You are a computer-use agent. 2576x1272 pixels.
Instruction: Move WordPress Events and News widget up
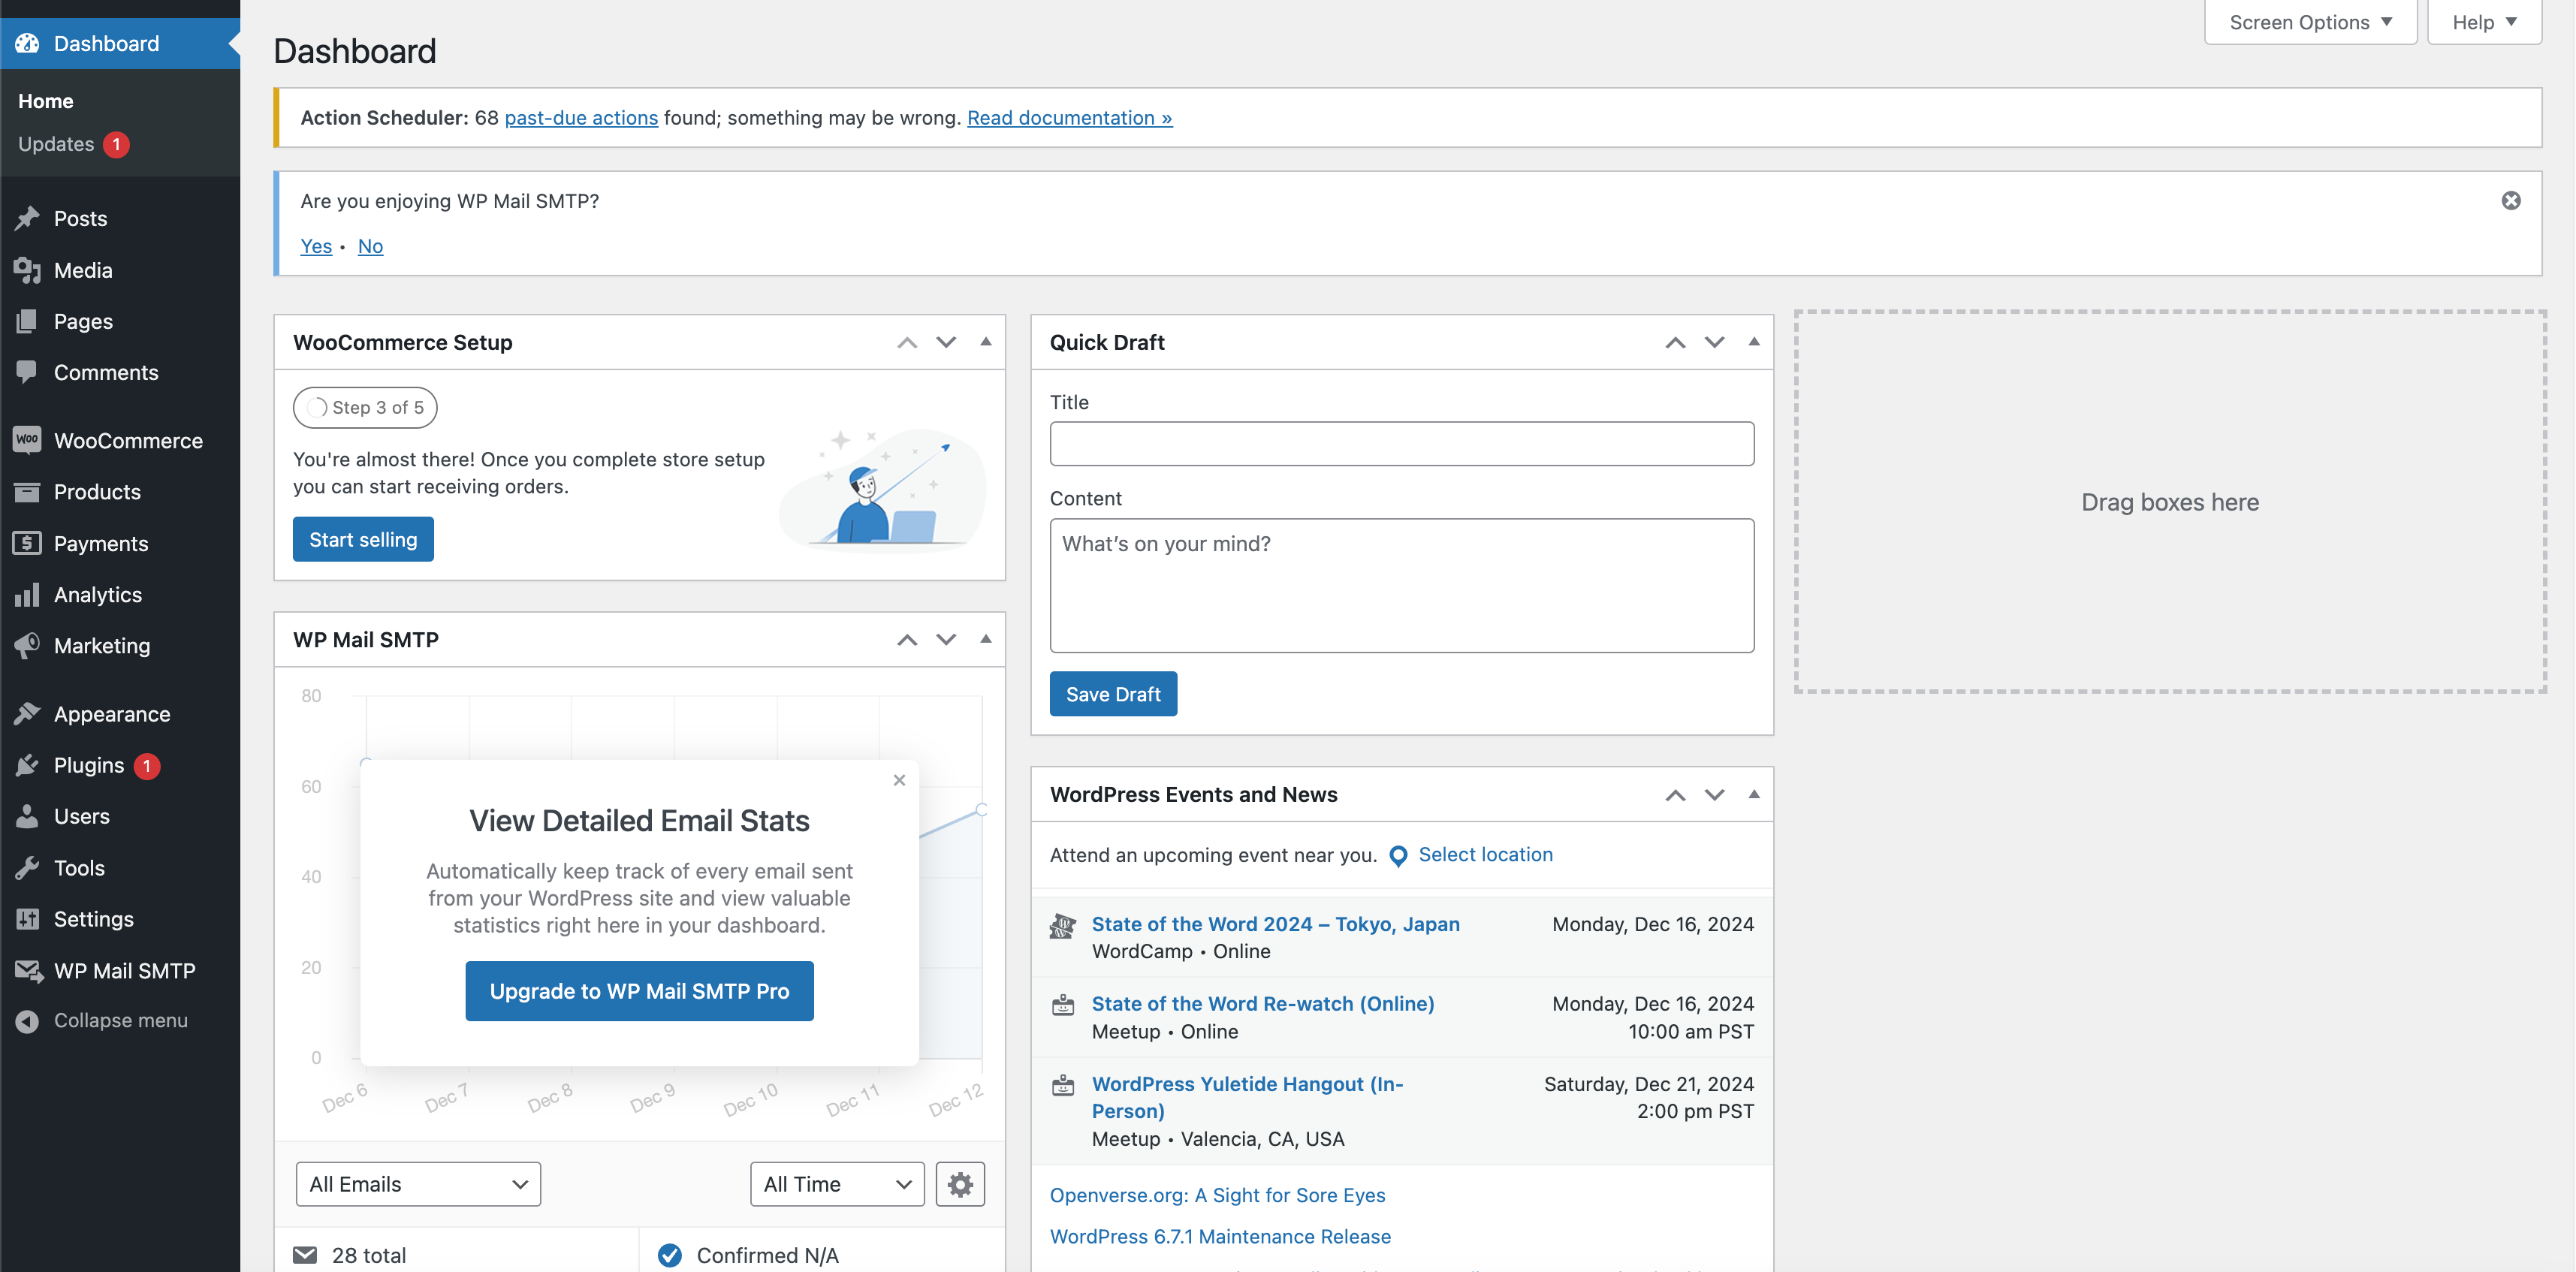pos(1675,795)
